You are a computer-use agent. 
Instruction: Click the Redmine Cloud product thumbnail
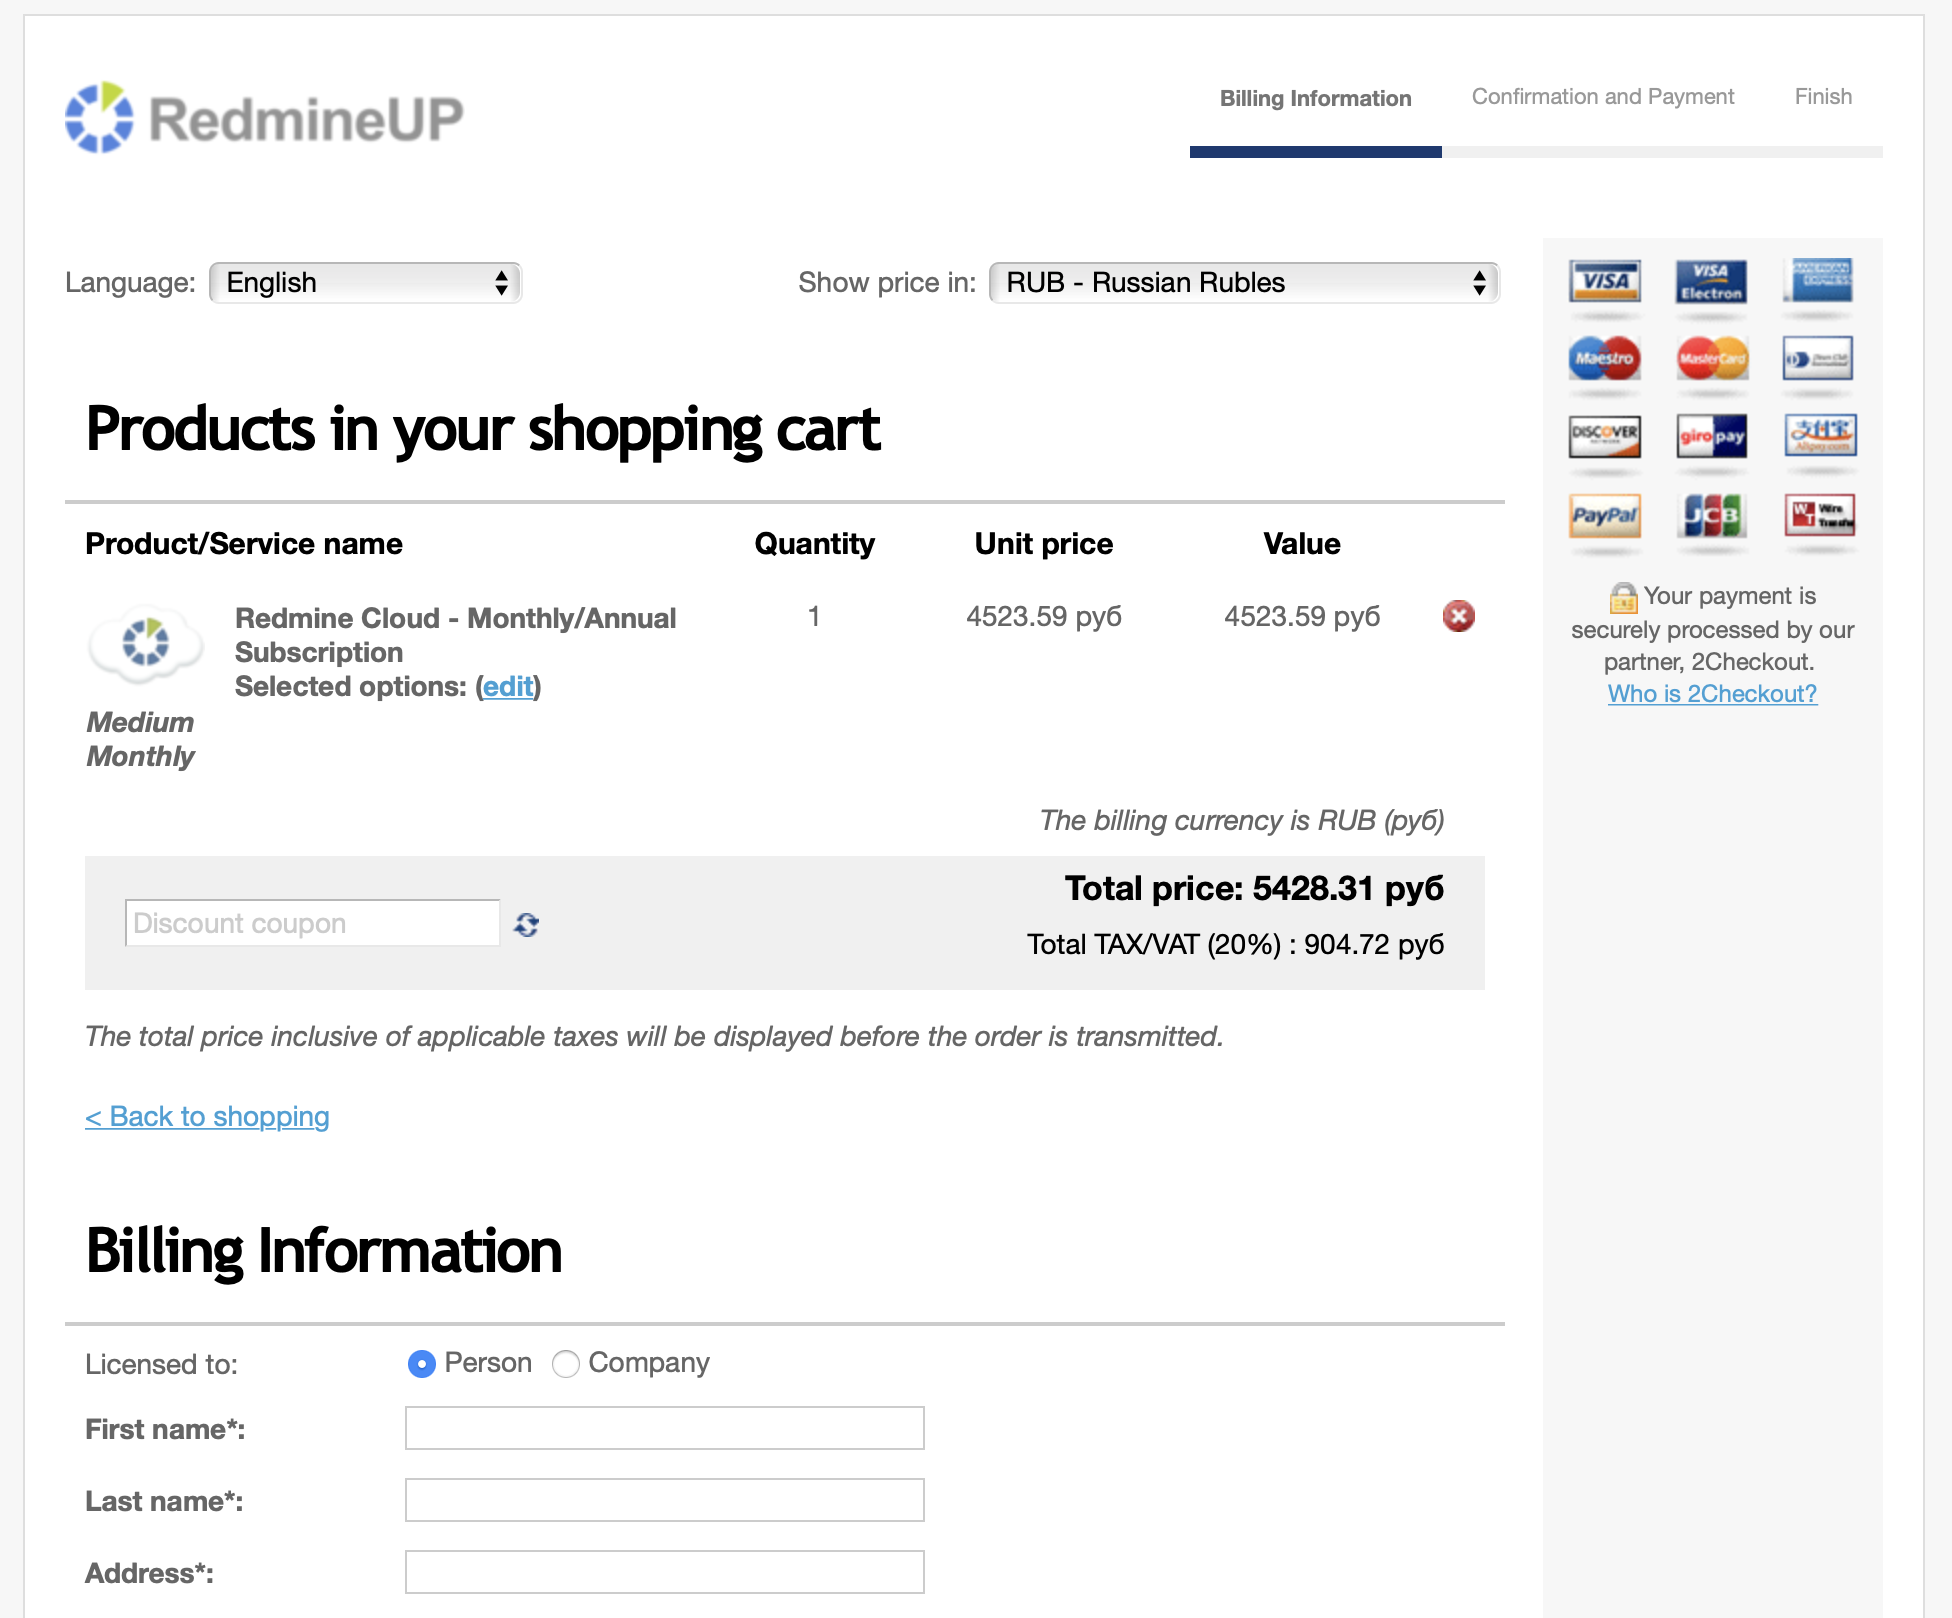click(x=145, y=643)
